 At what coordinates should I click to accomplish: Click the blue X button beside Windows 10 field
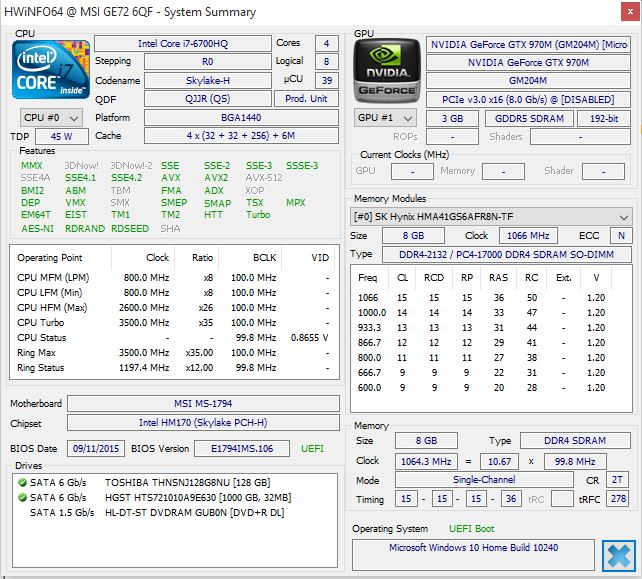pyautogui.click(x=618, y=556)
